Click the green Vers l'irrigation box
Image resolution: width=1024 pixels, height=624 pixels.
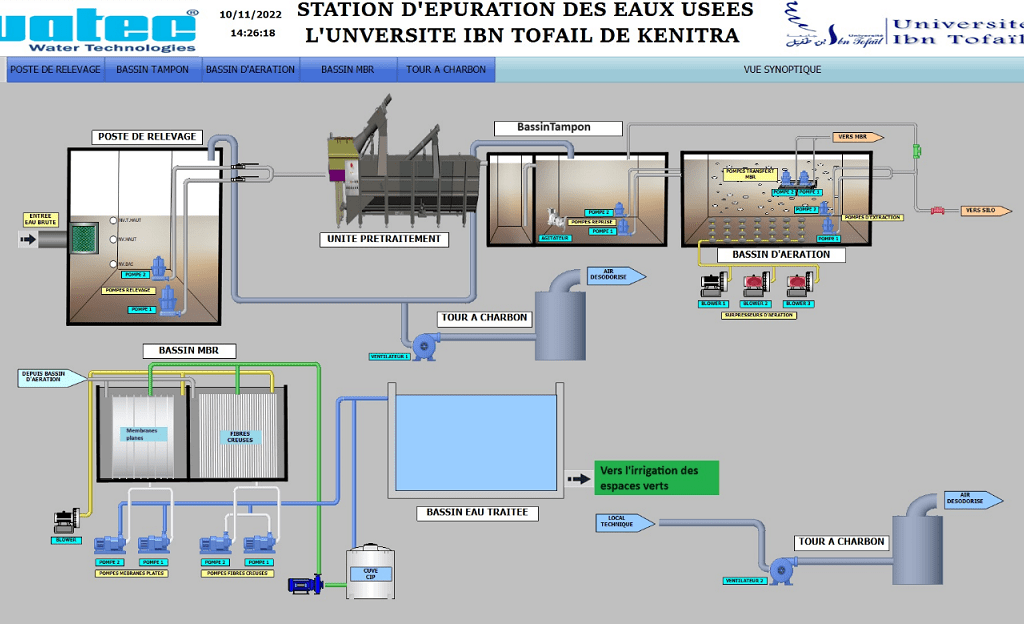(656, 478)
